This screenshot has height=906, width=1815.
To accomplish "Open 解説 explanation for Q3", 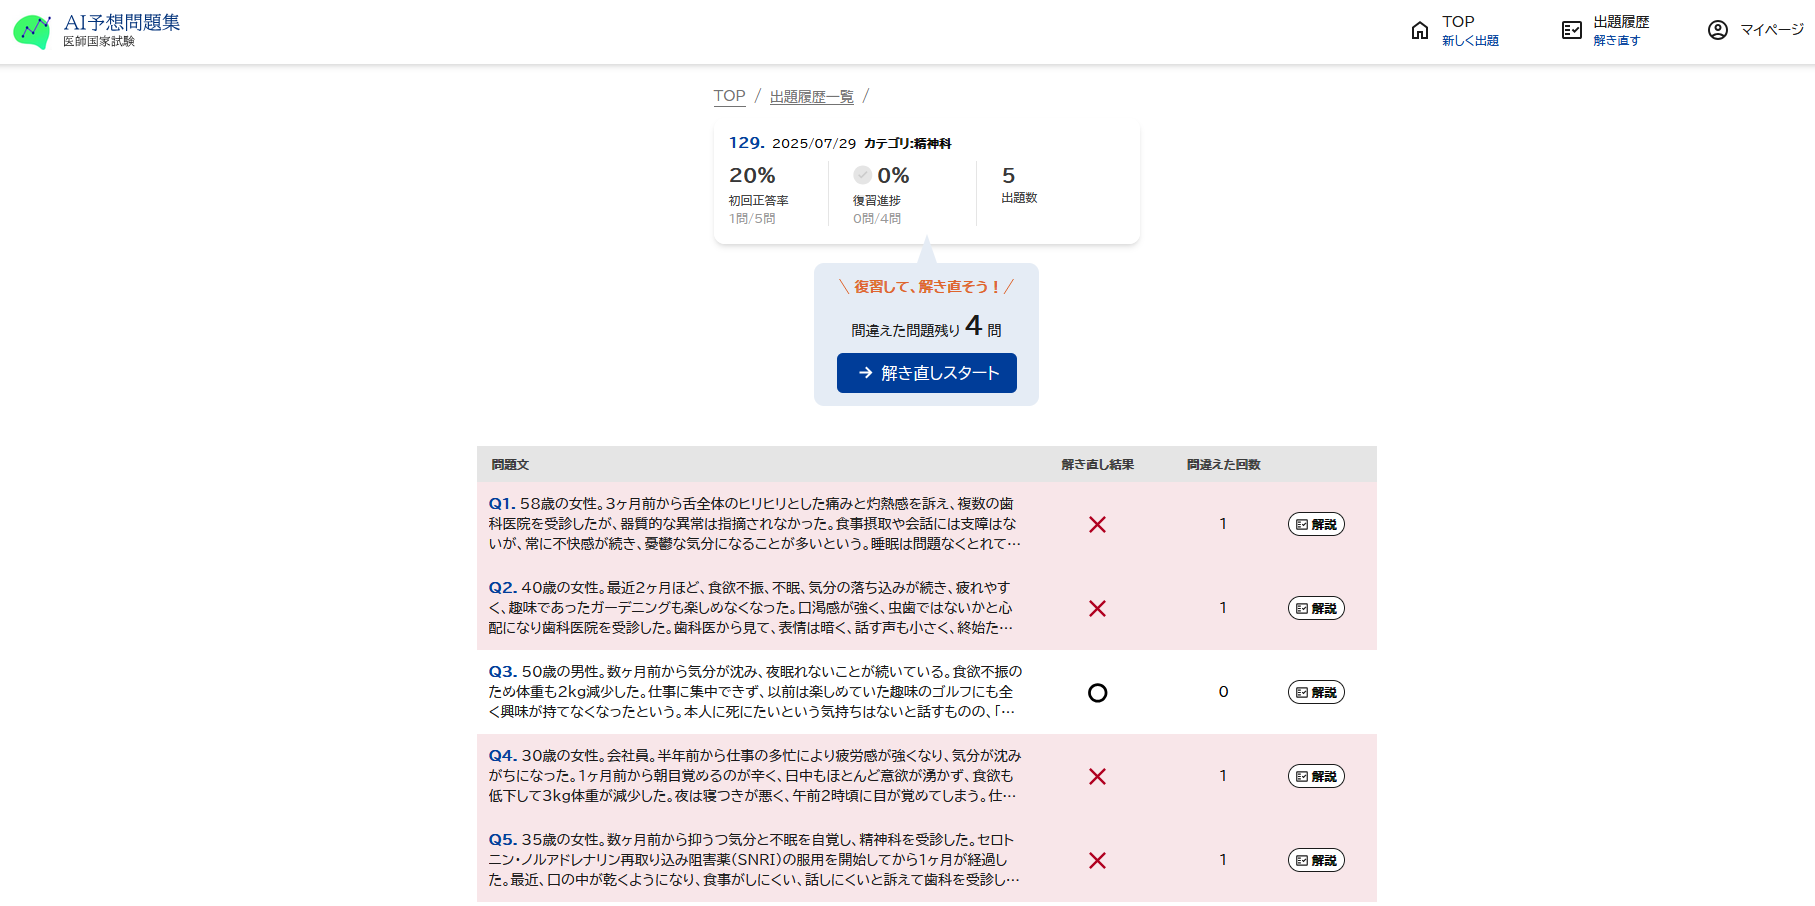I will click(x=1316, y=692).
